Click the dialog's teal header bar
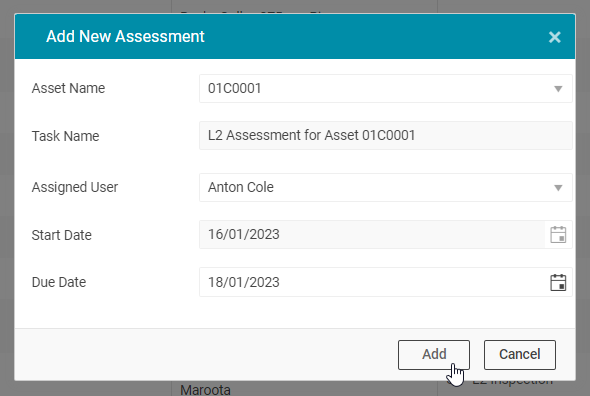The image size is (590, 396). click(295, 37)
